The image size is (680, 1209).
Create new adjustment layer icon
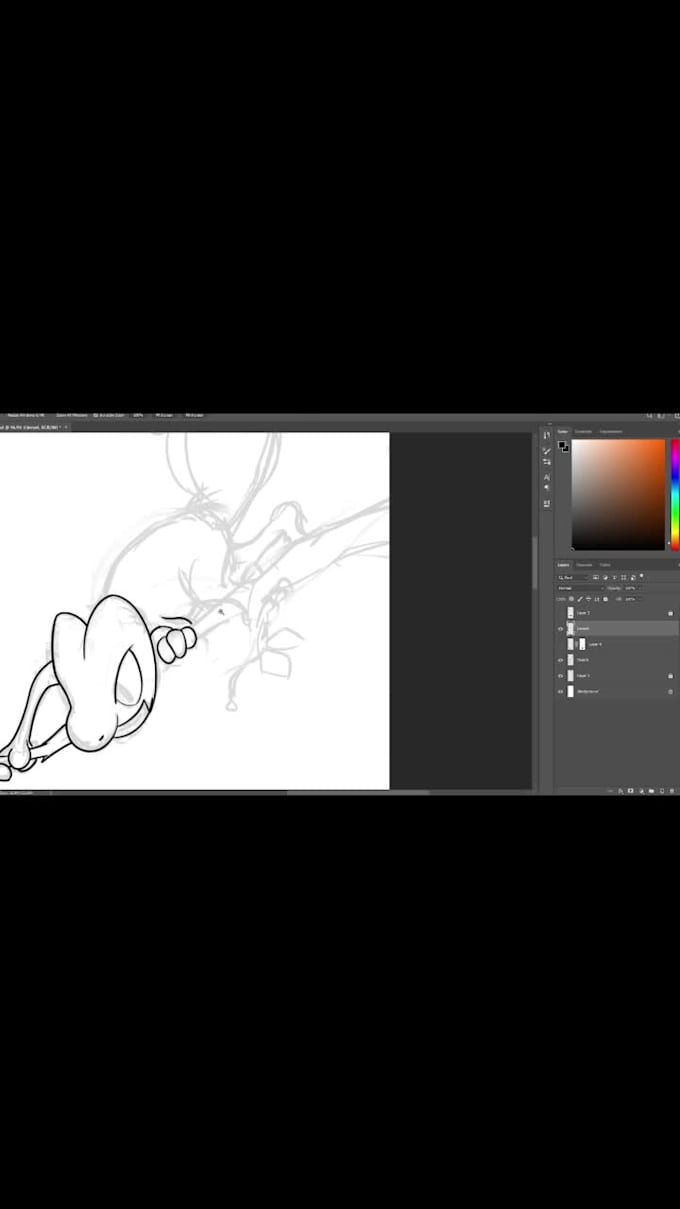pos(641,791)
